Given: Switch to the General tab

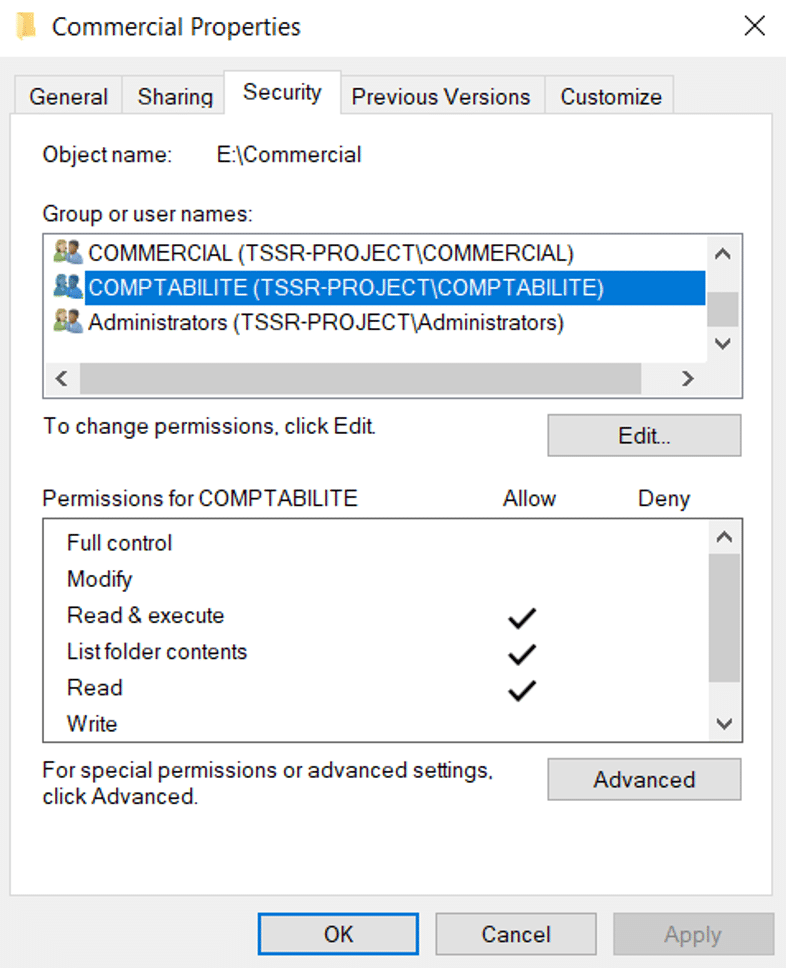Looking at the screenshot, I should coord(68,97).
